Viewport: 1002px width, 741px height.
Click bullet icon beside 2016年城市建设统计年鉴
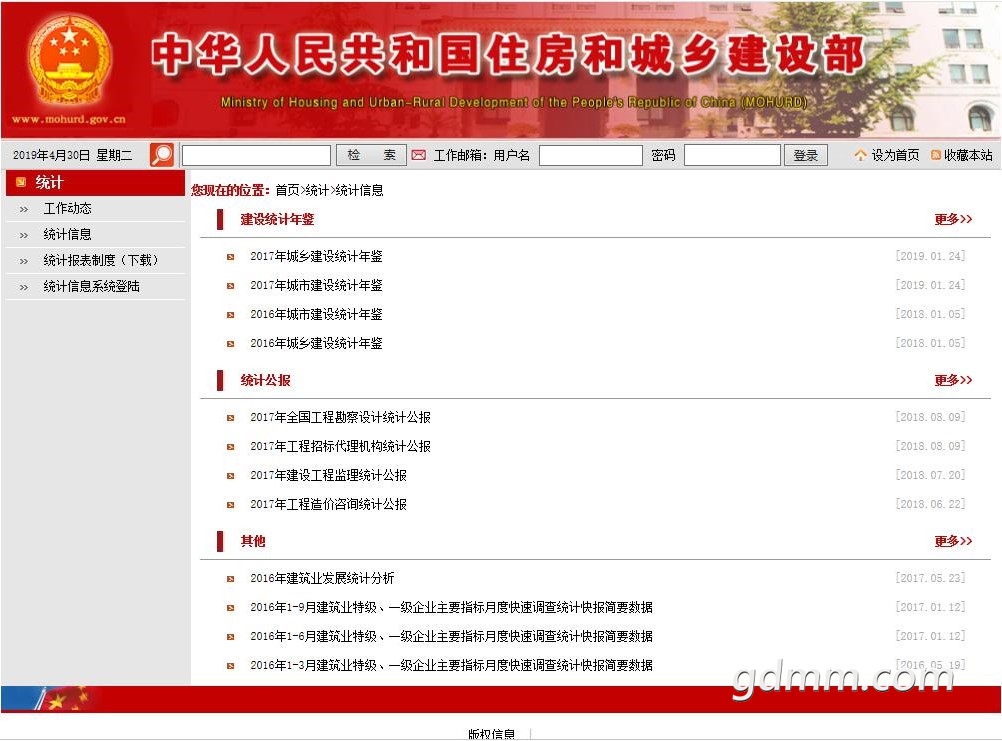(231, 315)
